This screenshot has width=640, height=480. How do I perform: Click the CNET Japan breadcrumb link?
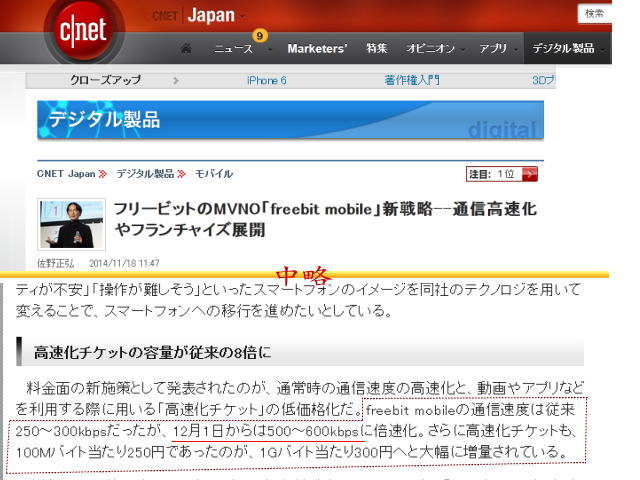(66, 174)
